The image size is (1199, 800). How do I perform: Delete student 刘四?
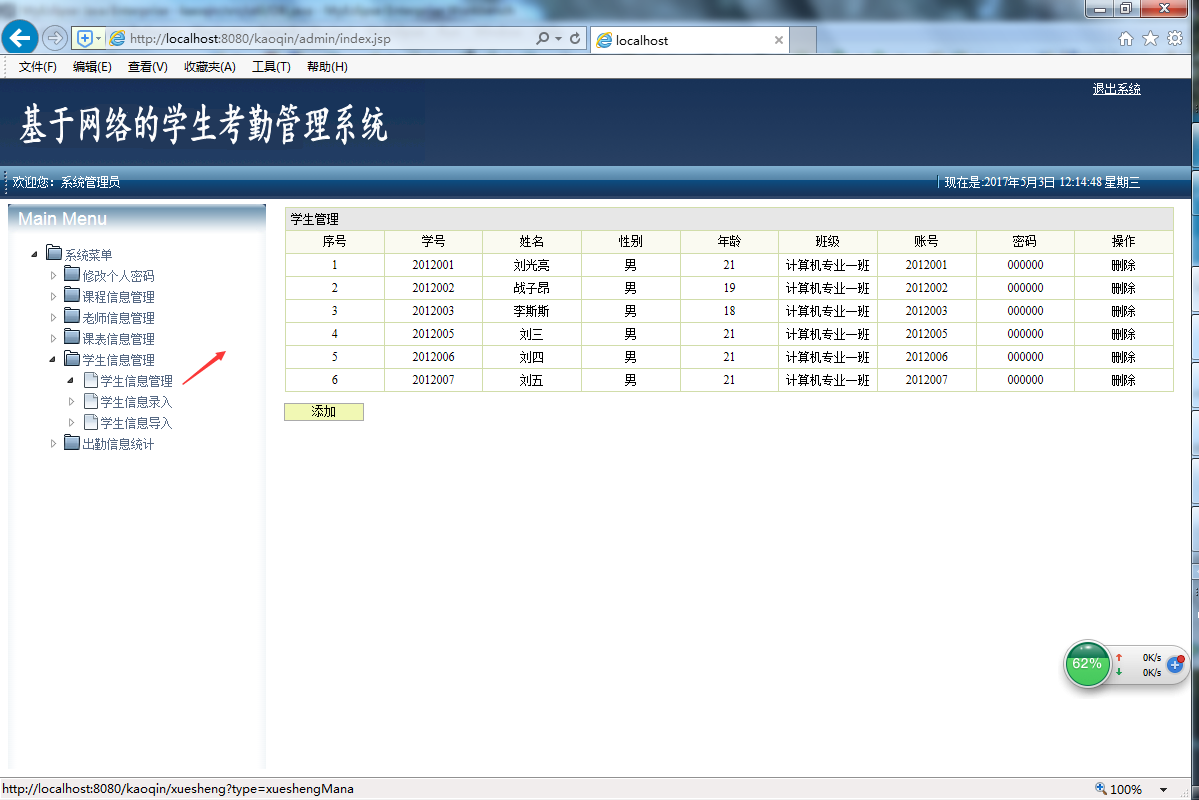tap(1123, 357)
